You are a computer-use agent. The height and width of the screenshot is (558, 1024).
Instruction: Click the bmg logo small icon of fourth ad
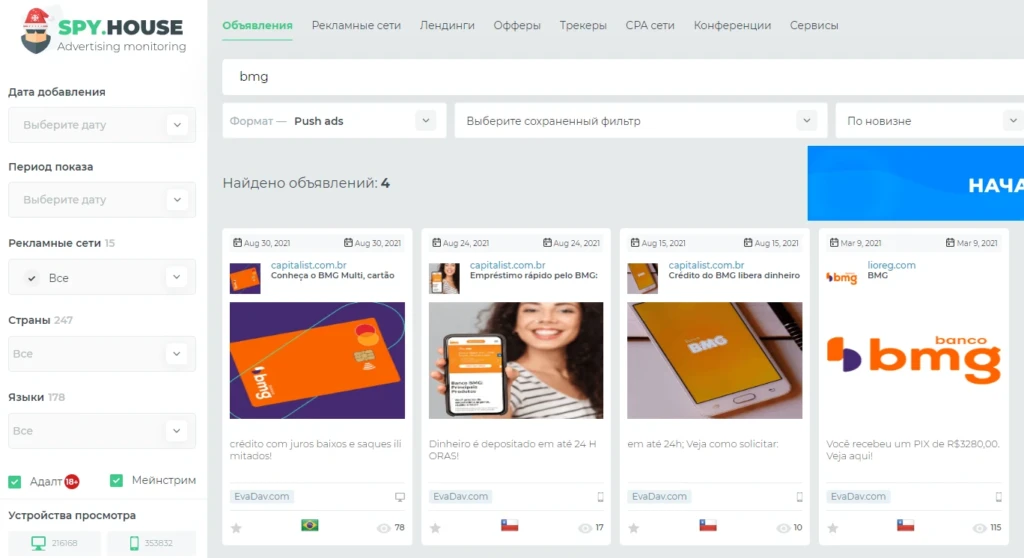(842, 278)
